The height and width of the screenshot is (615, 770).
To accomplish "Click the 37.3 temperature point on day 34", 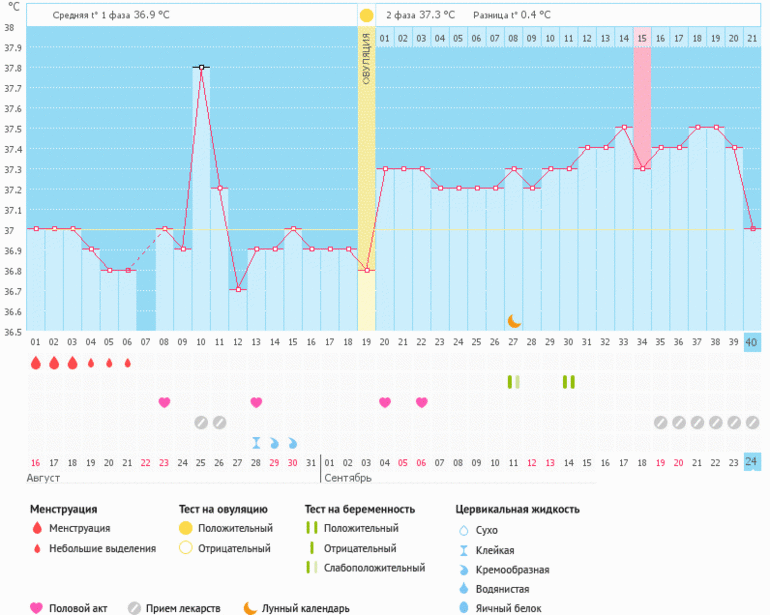I will 642,168.
